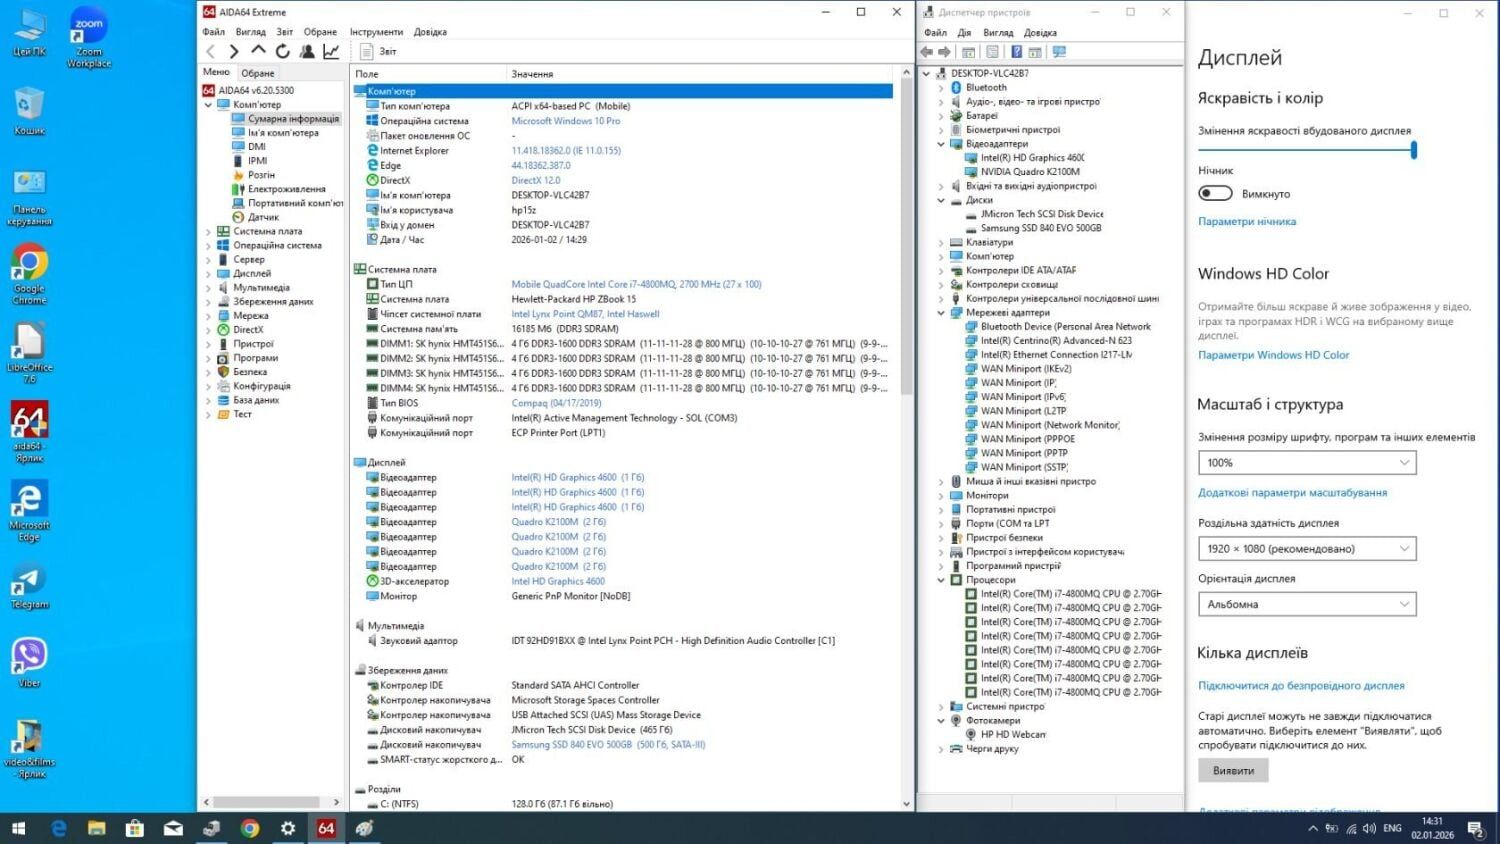This screenshot has height=844, width=1500.
Task: Open the Звіт report toolbar button
Action: (x=378, y=51)
